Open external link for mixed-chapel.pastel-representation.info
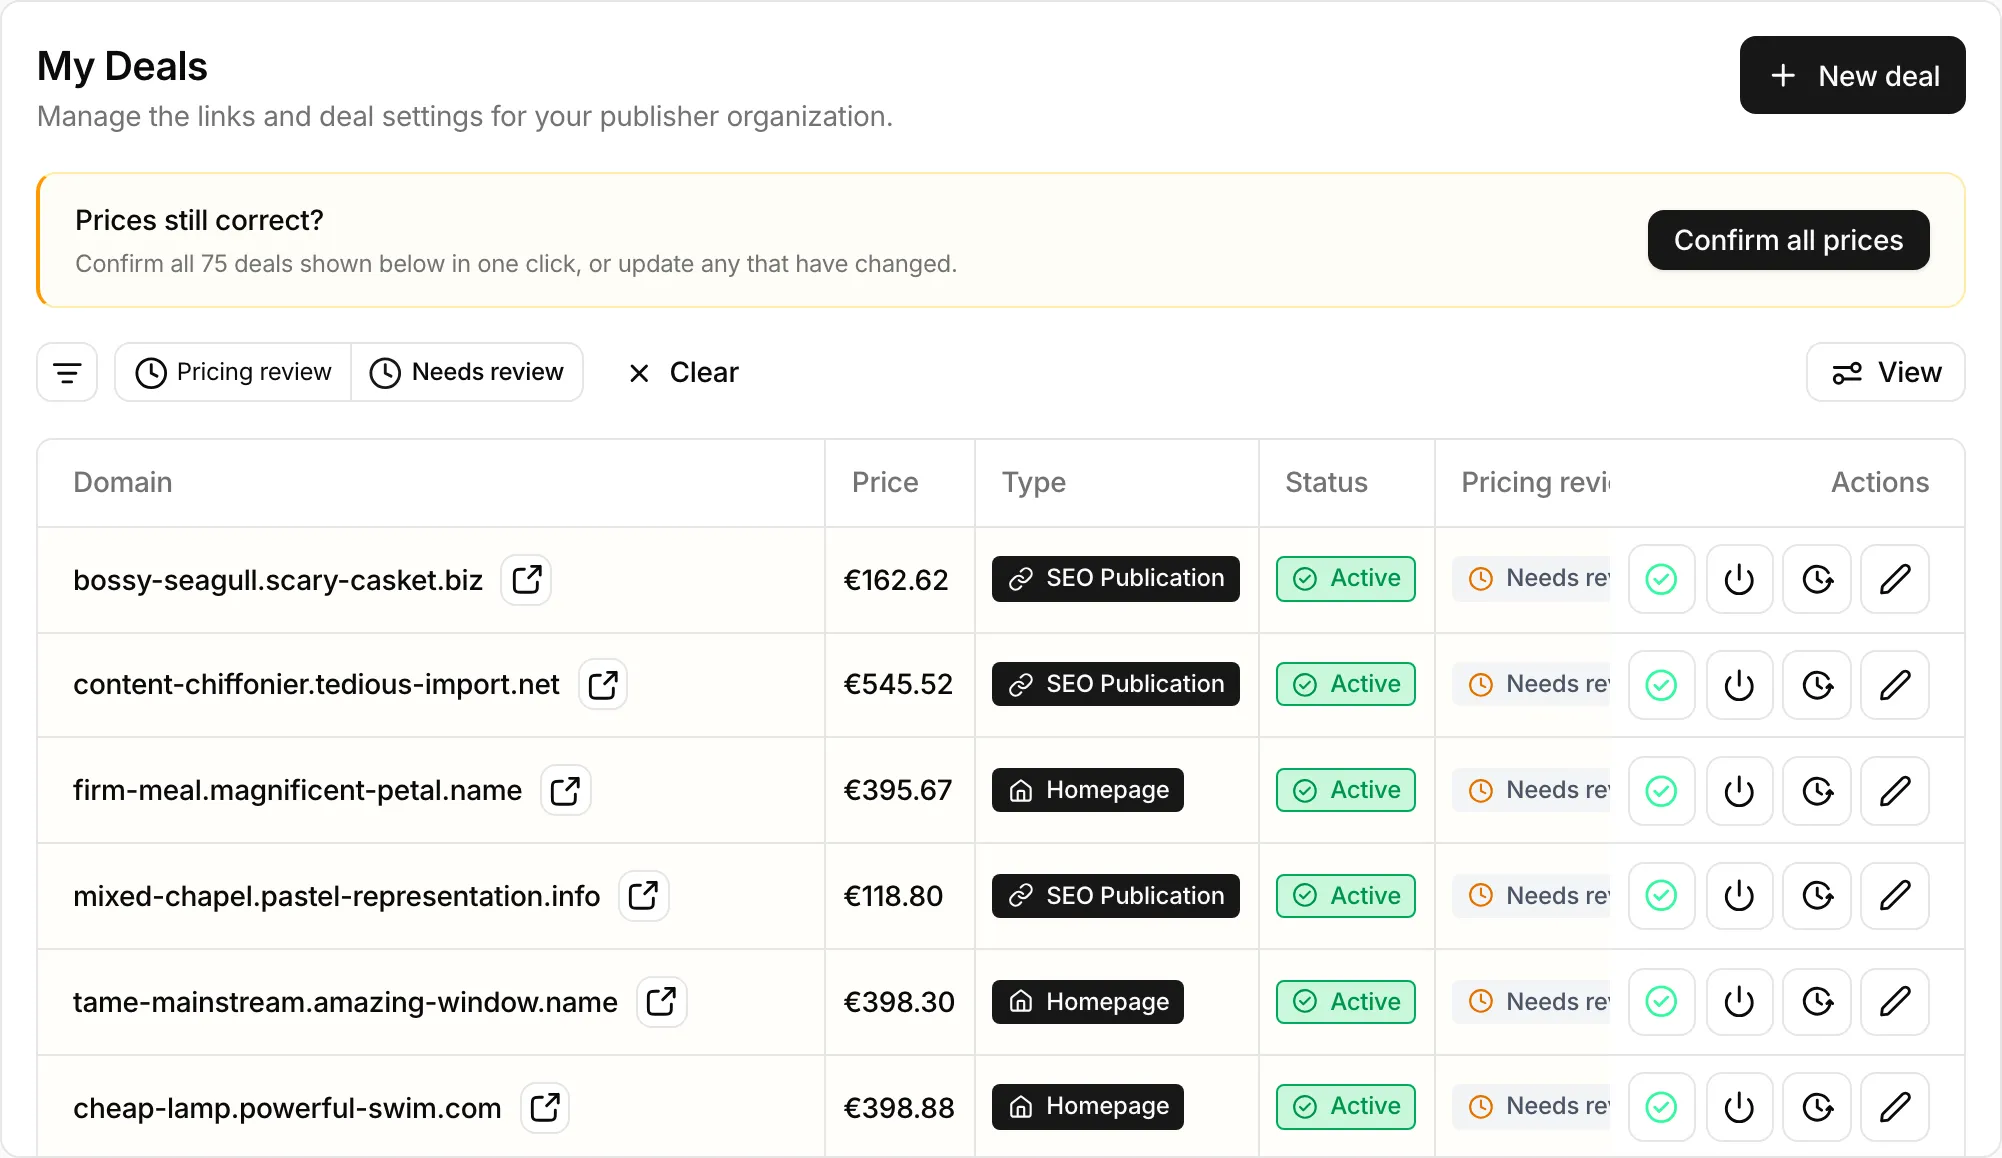The image size is (2002, 1158). click(643, 896)
